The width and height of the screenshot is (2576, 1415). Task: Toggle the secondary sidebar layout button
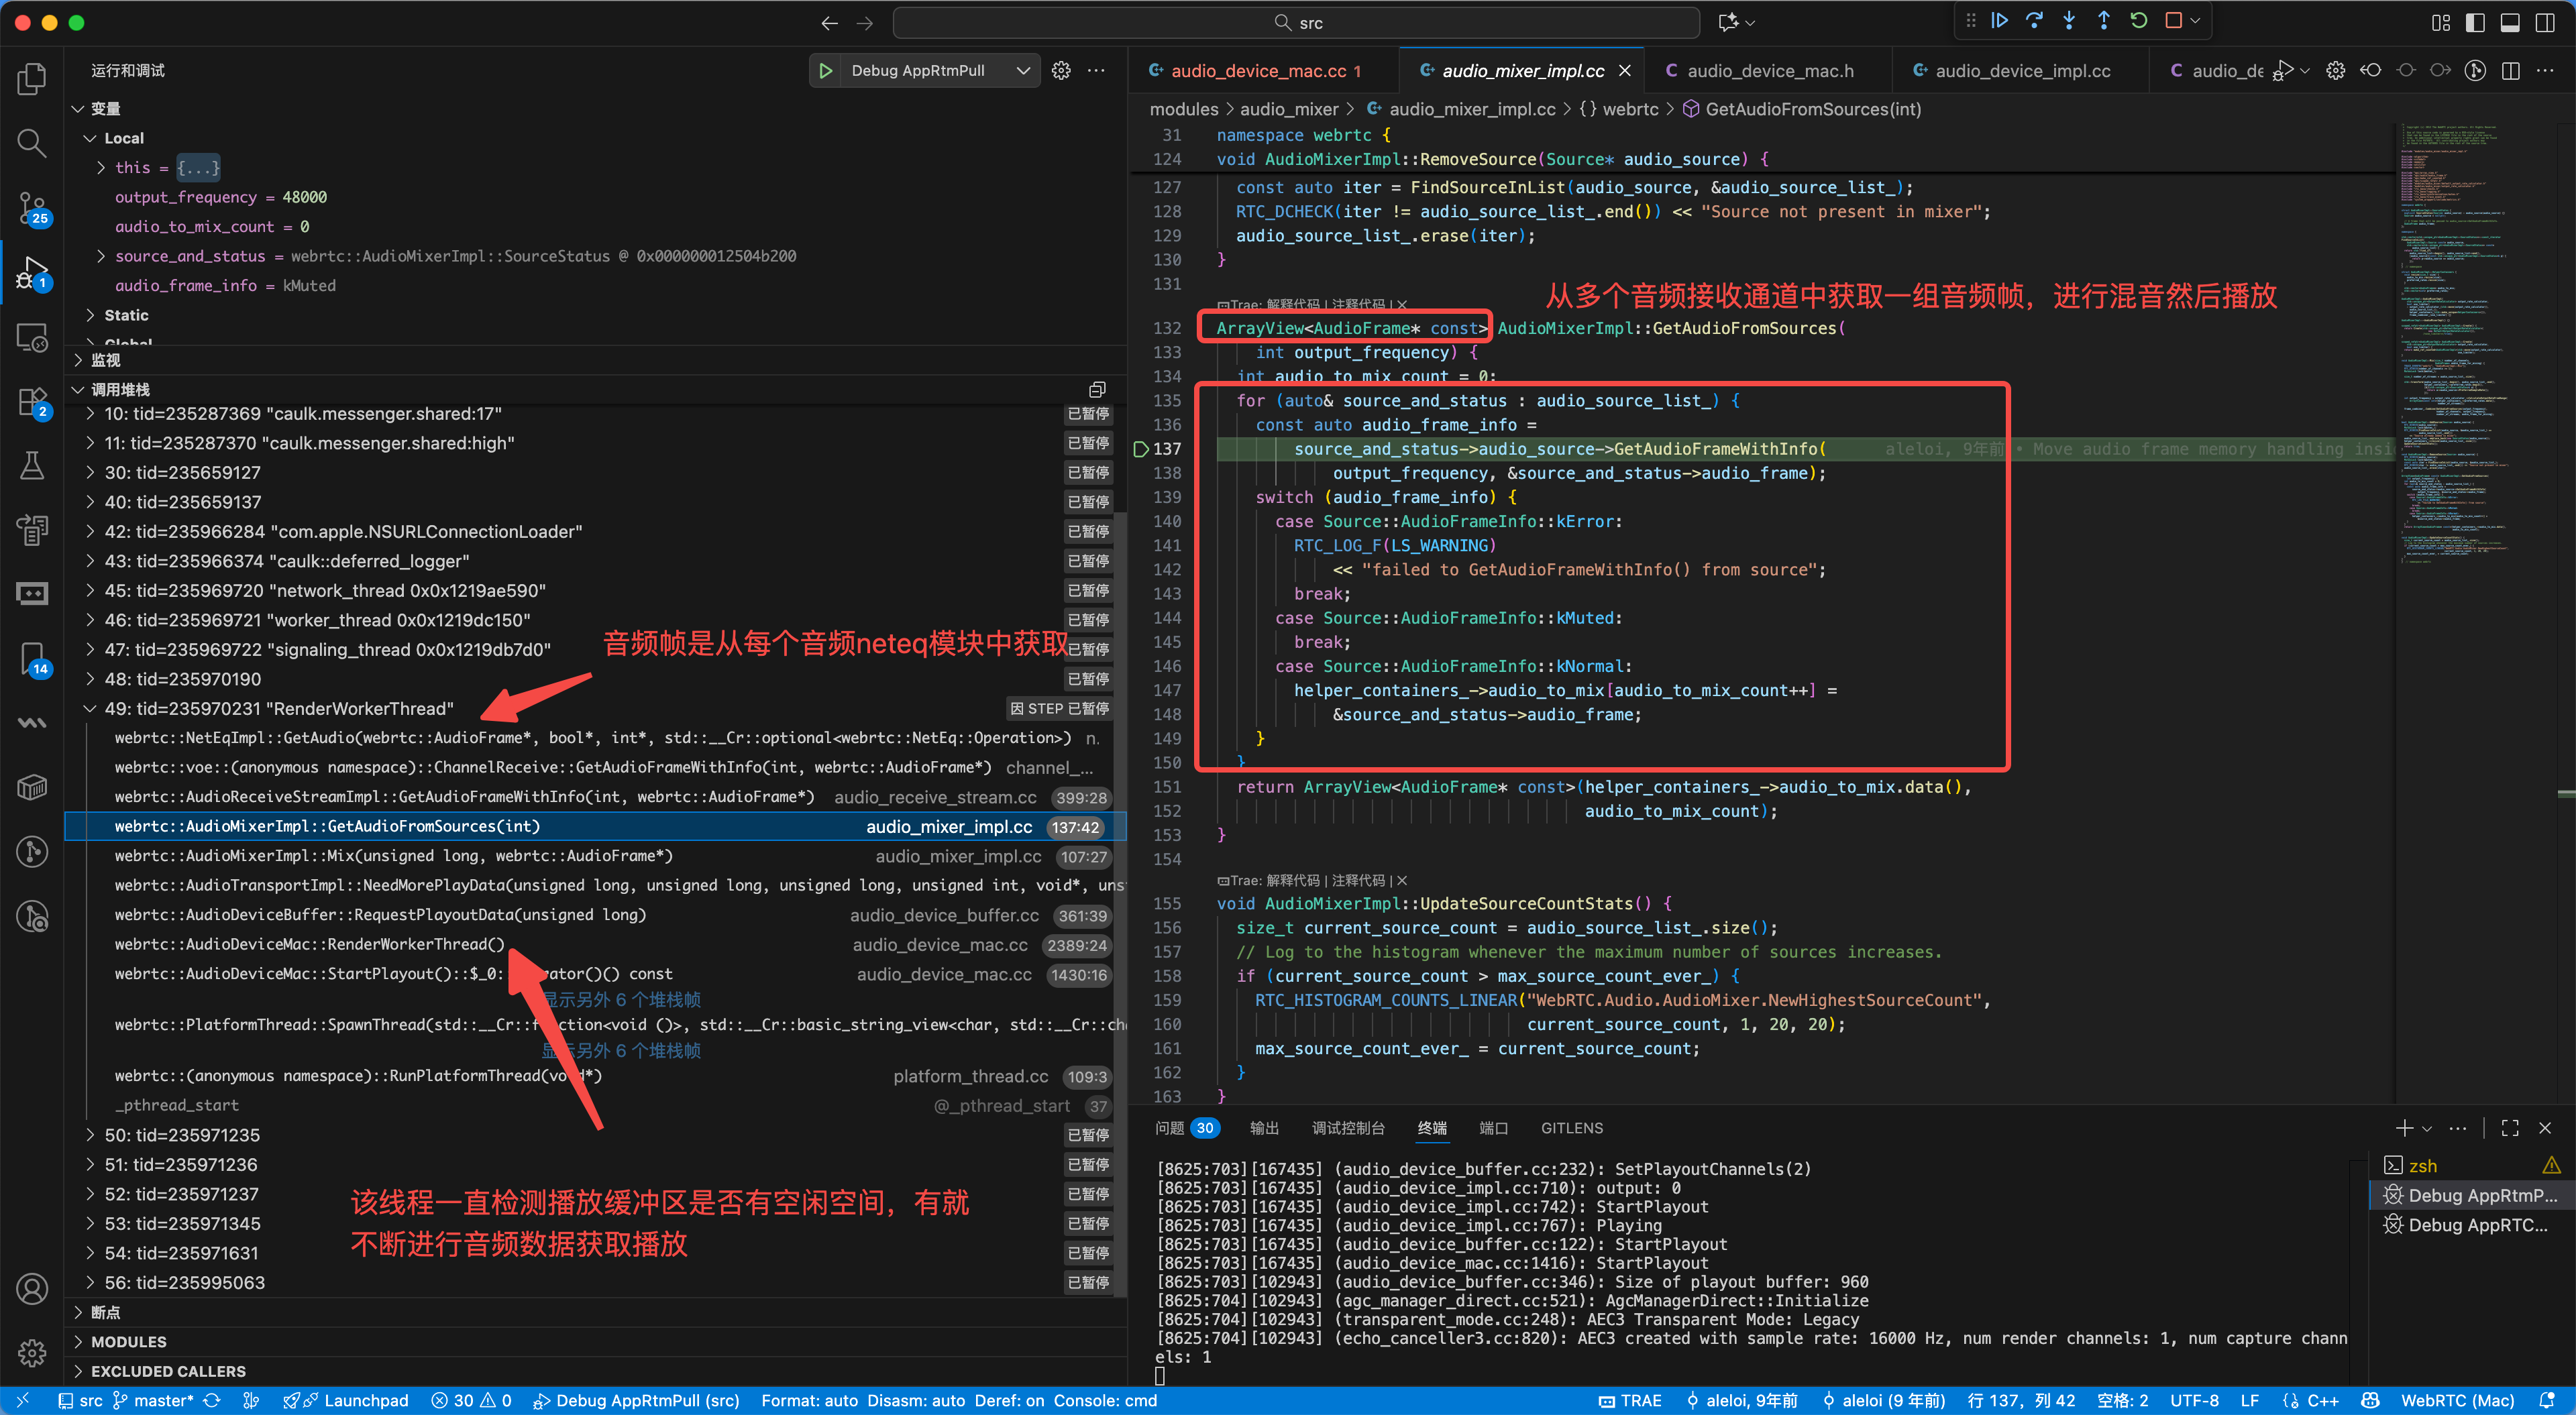(2545, 22)
